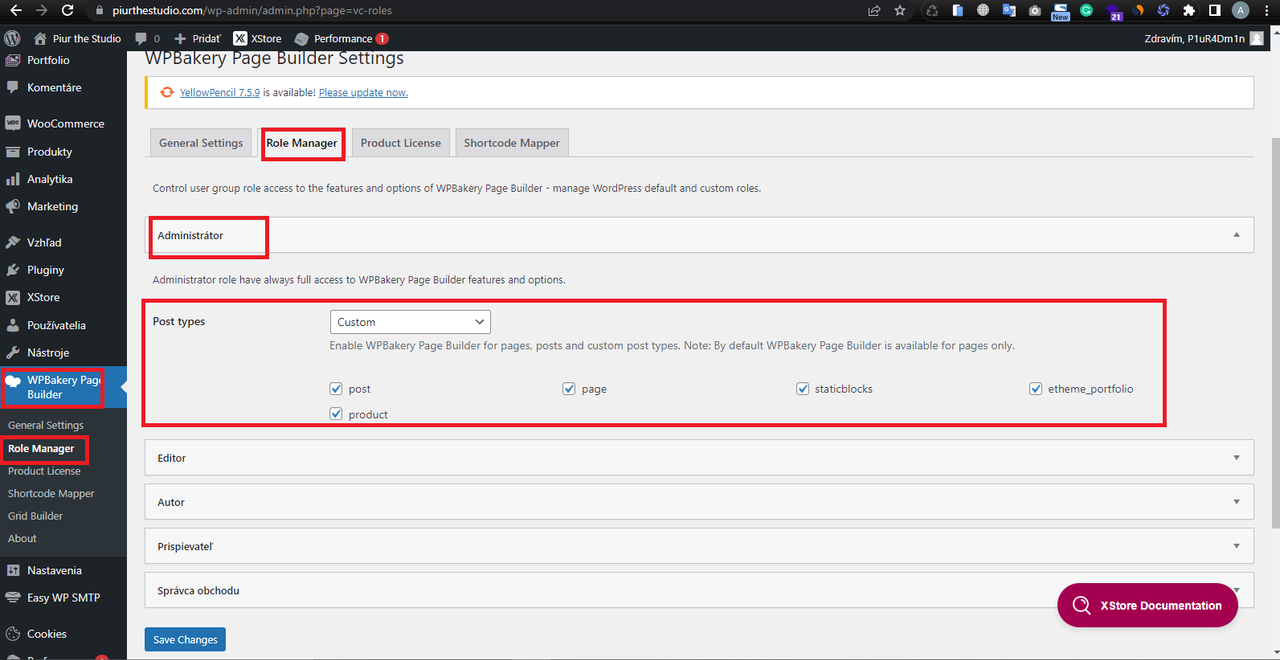
Task: Open the globe extension icon
Action: click(x=983, y=10)
